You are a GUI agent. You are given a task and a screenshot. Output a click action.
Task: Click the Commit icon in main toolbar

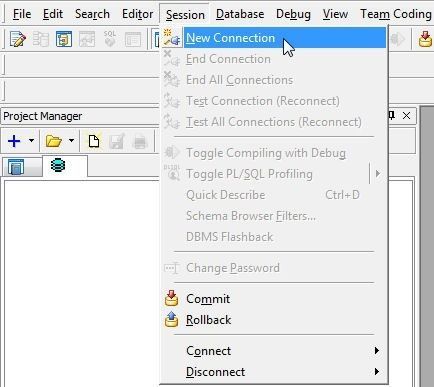tap(426, 39)
